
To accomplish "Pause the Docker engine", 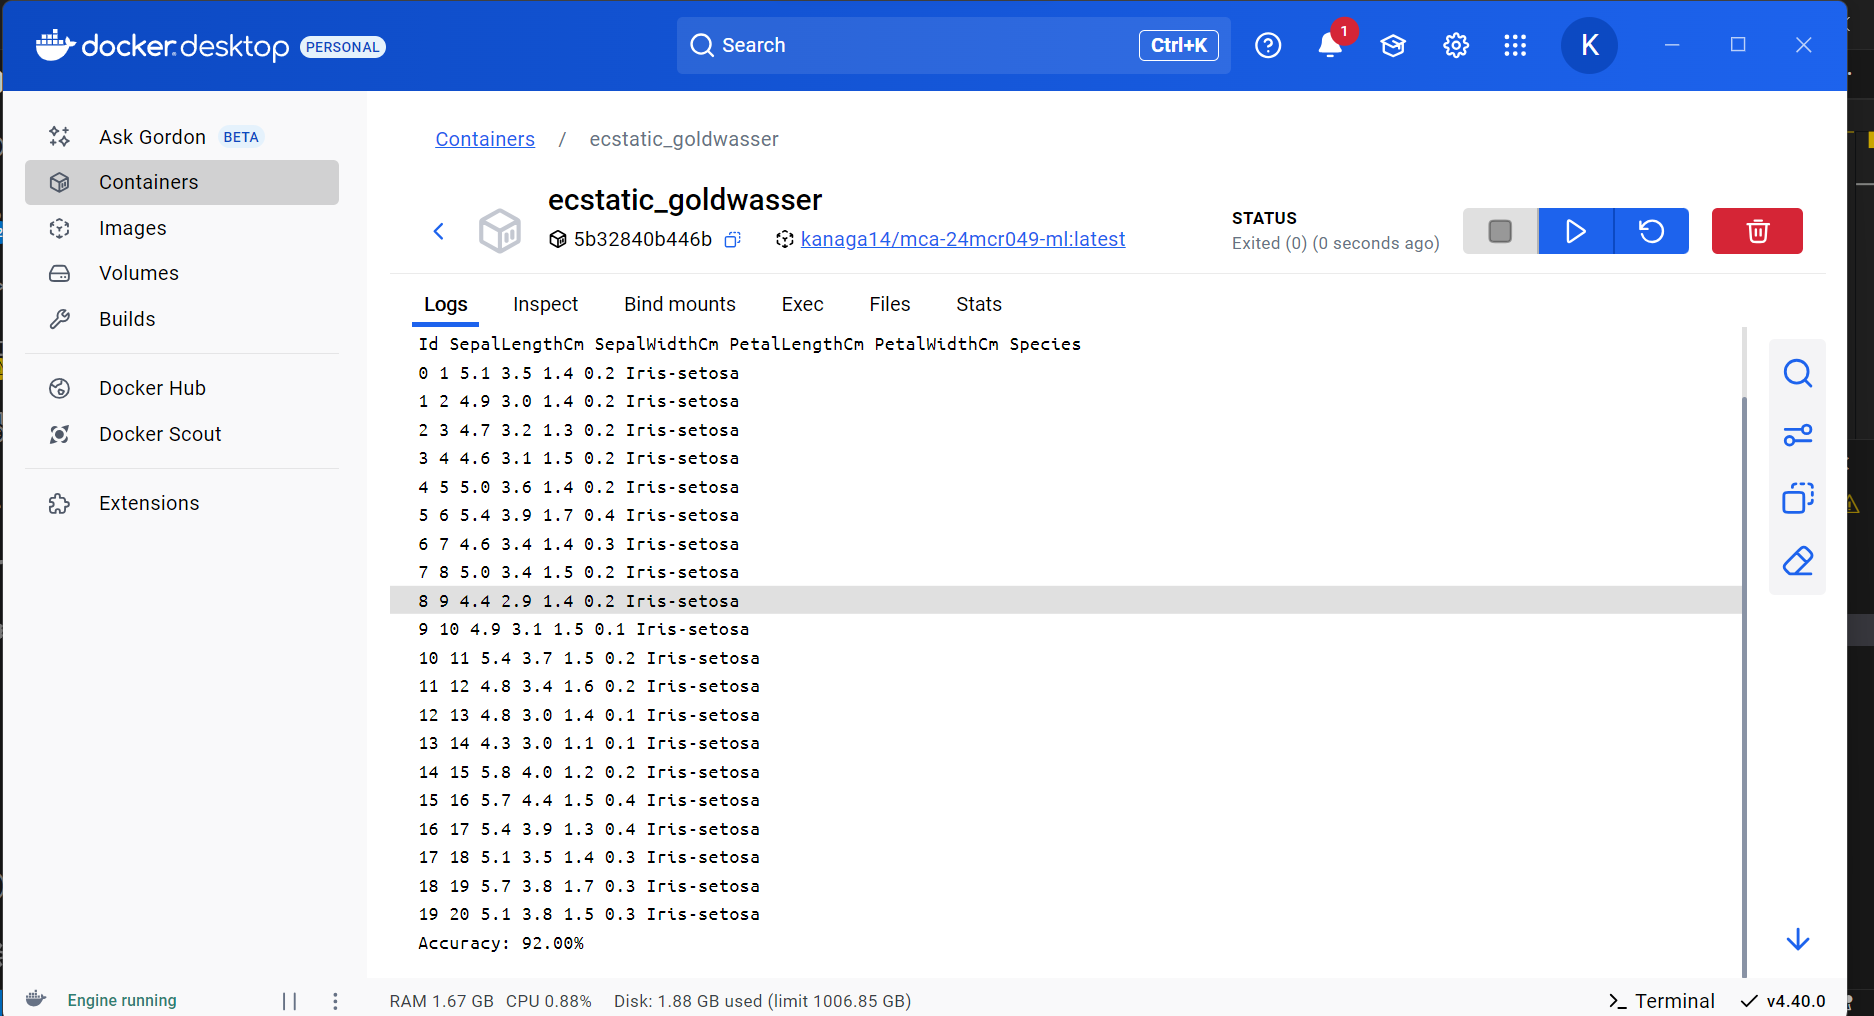I will tap(289, 1001).
